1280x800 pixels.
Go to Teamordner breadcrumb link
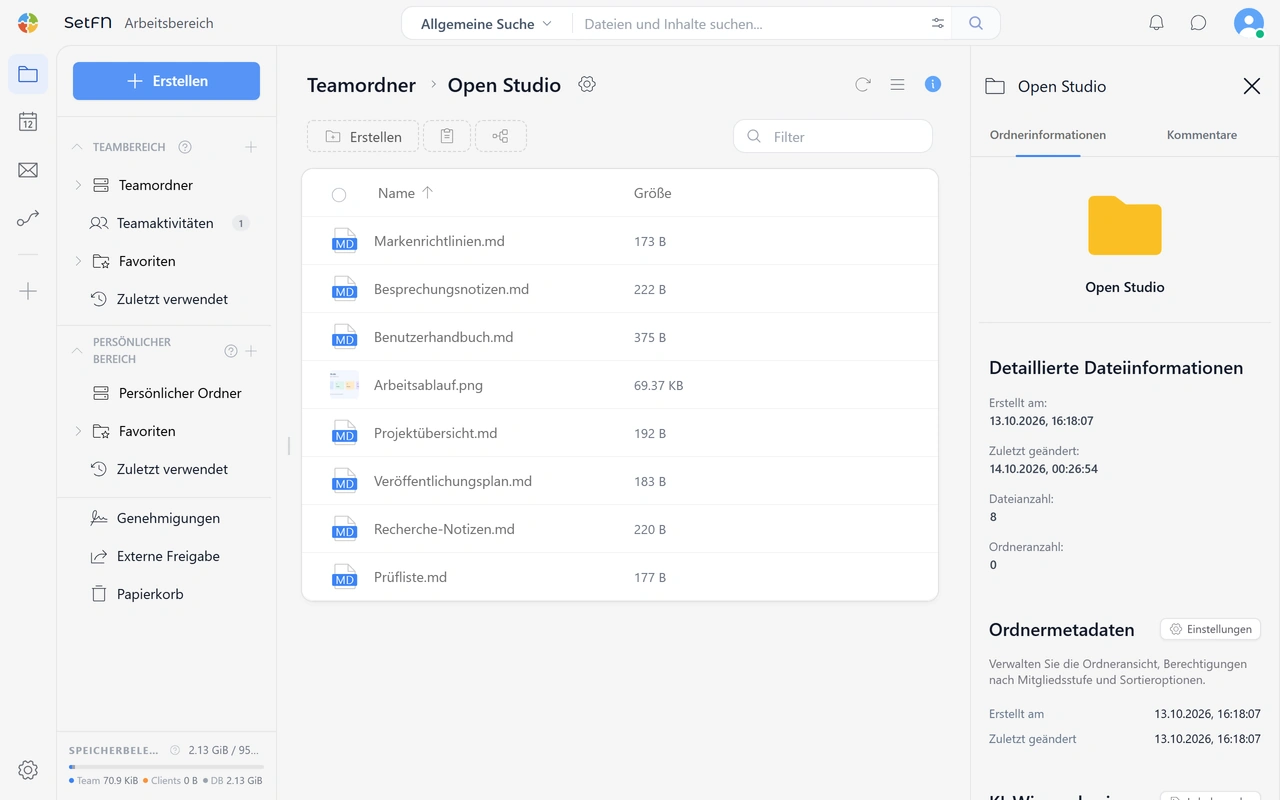[361, 85]
